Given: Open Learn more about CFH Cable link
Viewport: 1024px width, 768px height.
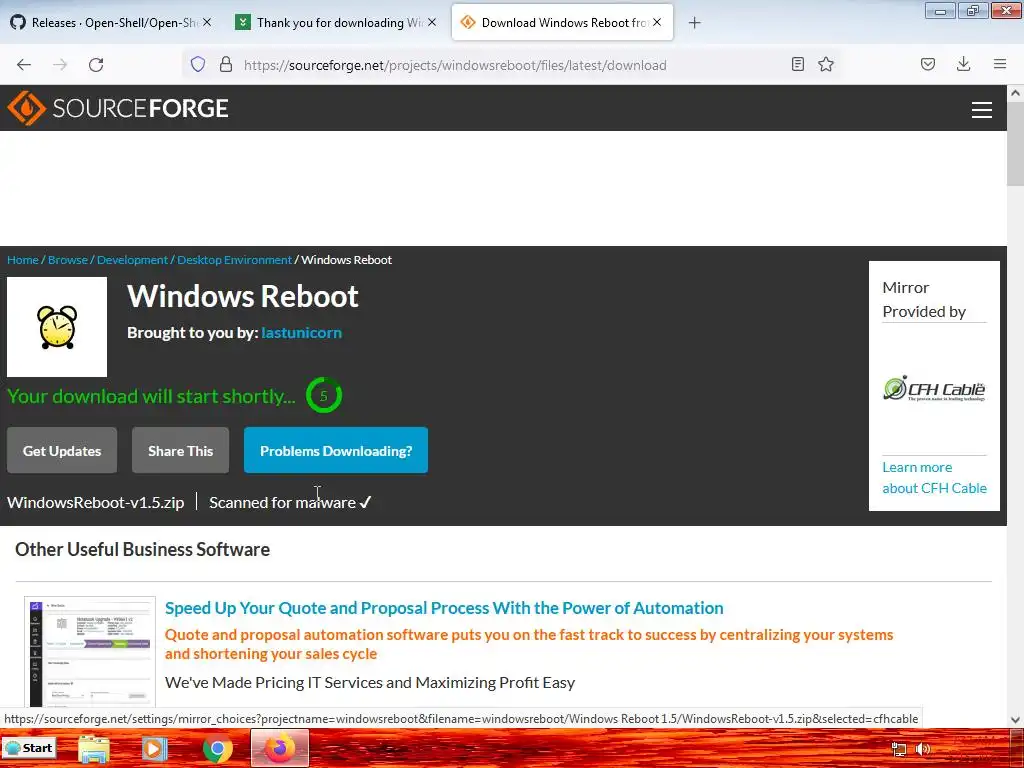Looking at the screenshot, I should tap(935, 477).
